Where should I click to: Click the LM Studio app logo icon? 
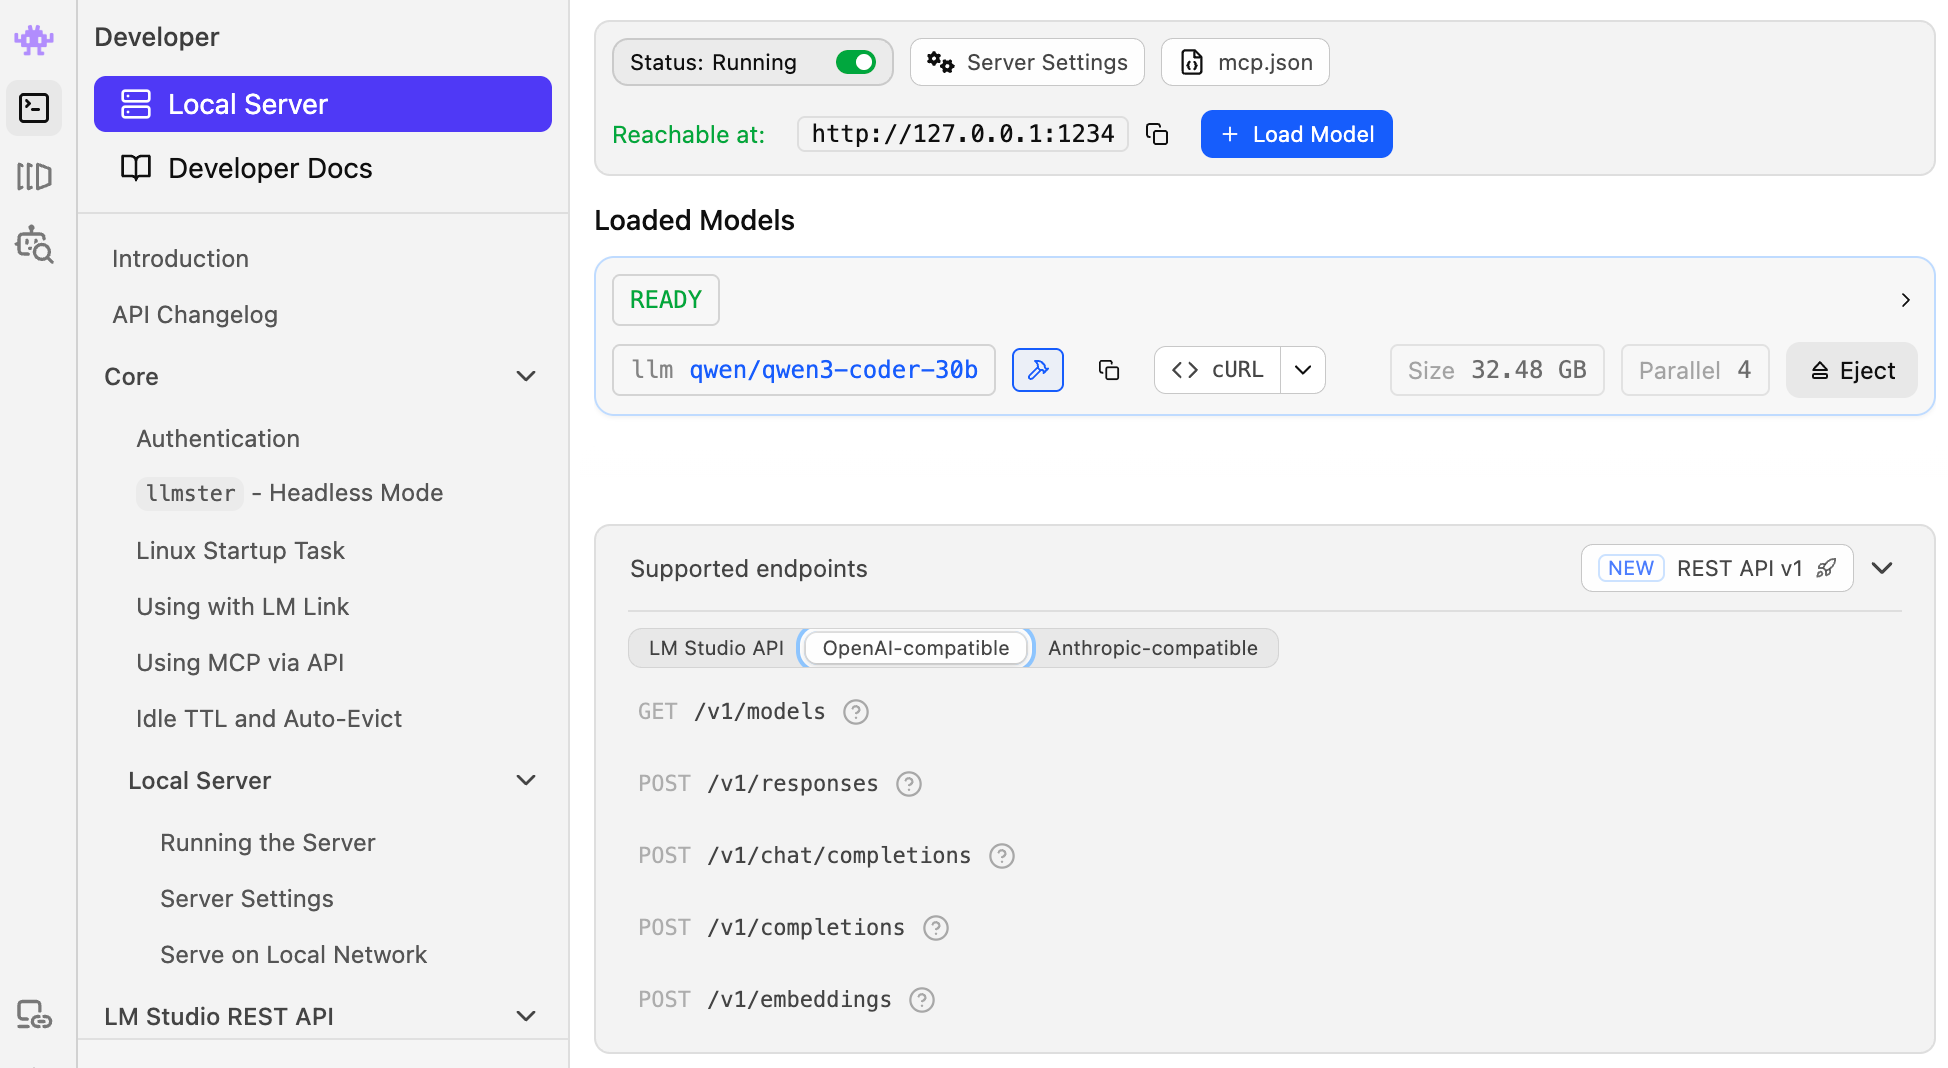[x=34, y=39]
